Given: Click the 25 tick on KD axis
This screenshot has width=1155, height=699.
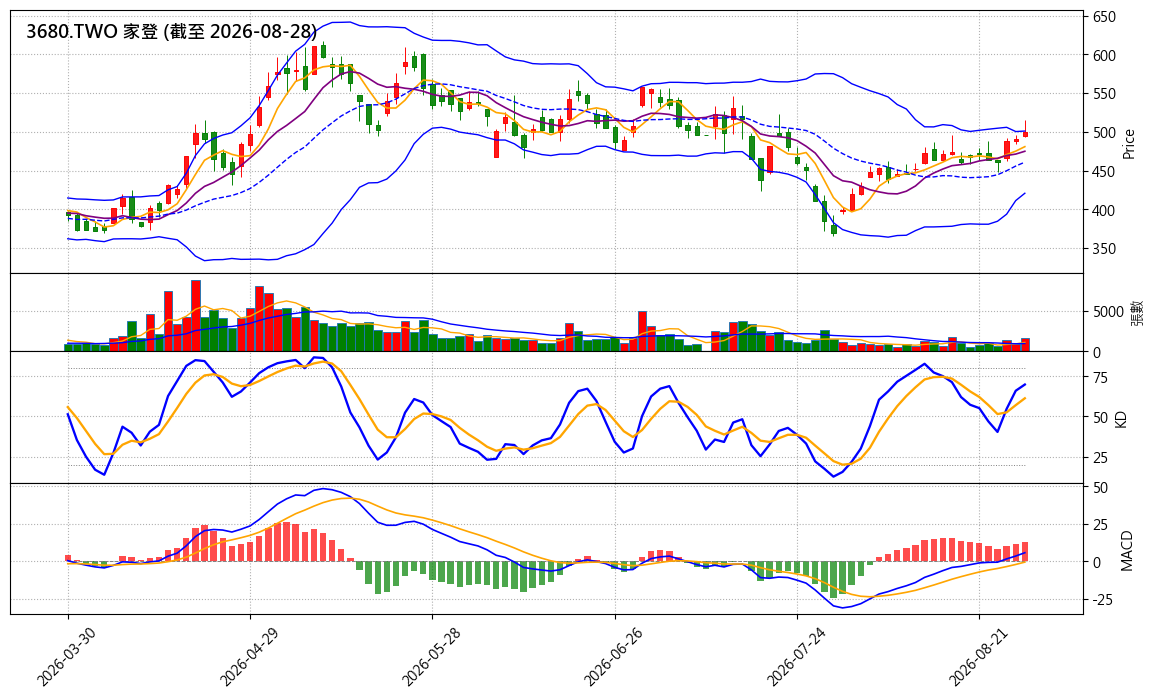Looking at the screenshot, I should click(1100, 458).
